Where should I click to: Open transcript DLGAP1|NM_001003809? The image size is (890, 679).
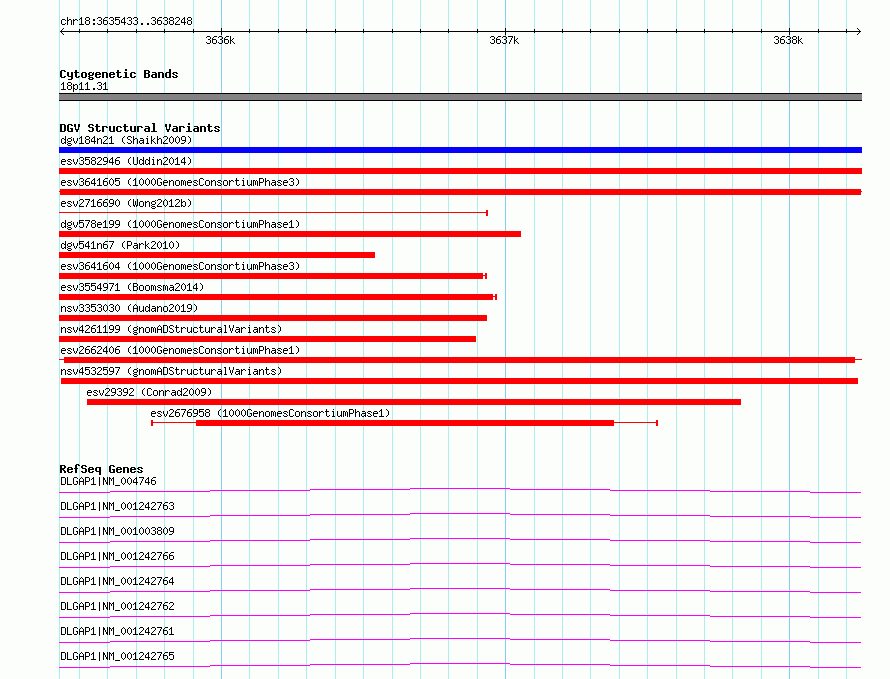[x=117, y=531]
